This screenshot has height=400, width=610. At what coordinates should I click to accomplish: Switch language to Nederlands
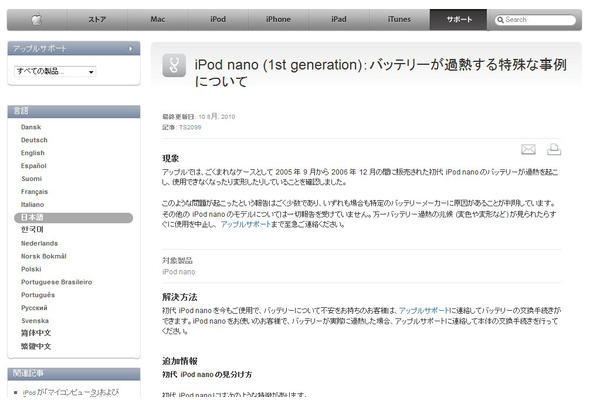pyautogui.click(x=39, y=243)
